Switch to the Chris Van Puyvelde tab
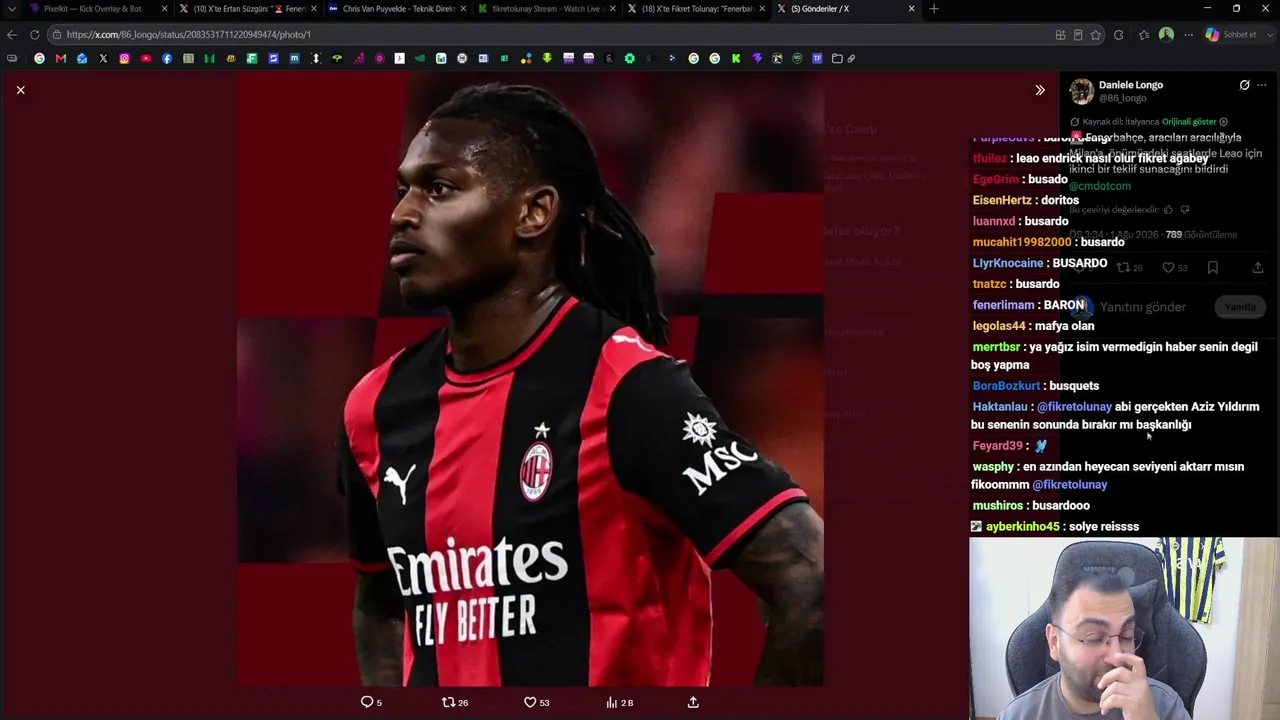 coord(396,9)
